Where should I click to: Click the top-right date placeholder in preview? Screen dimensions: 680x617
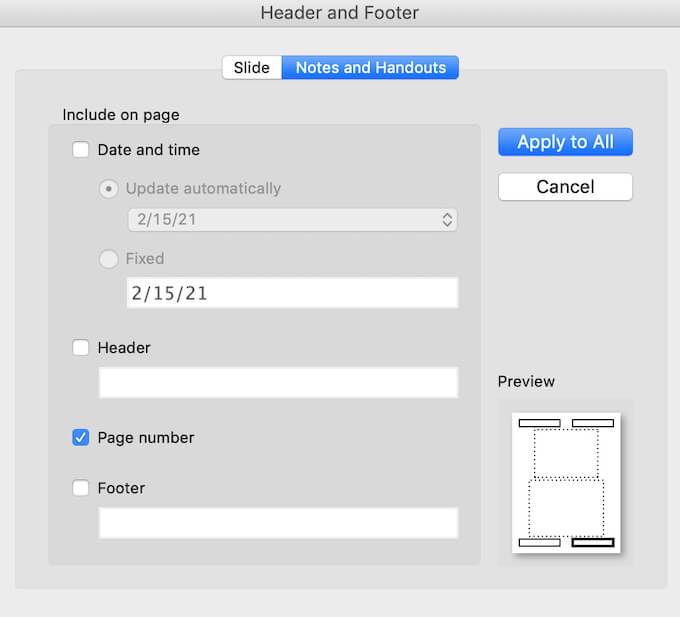click(x=592, y=423)
